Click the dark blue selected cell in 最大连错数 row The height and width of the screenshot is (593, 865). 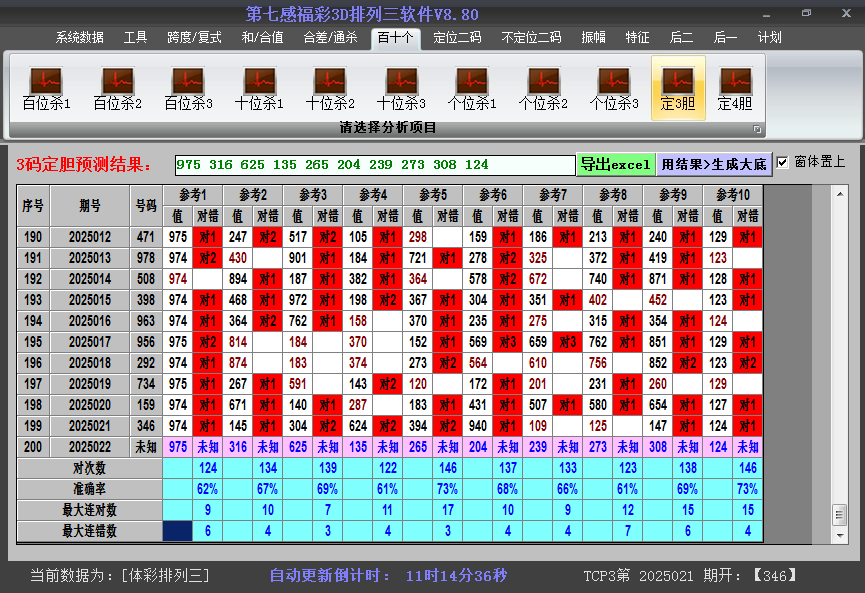pos(178,531)
